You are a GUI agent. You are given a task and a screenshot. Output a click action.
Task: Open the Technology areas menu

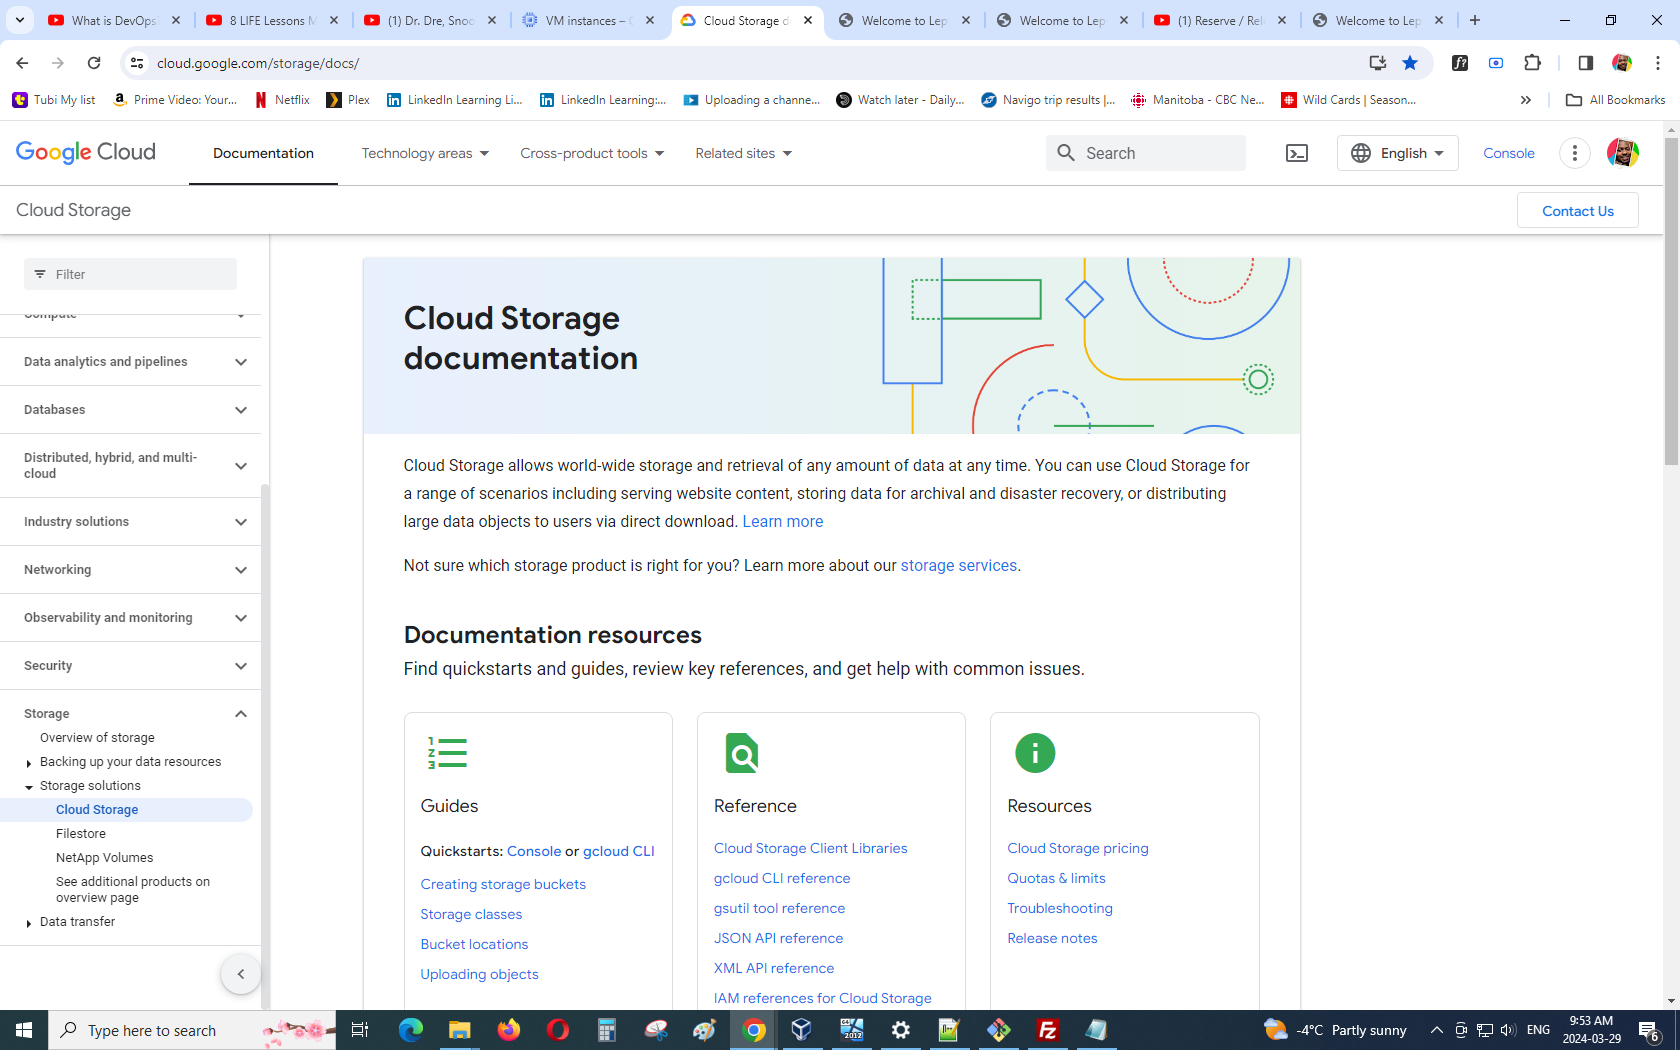coord(425,153)
